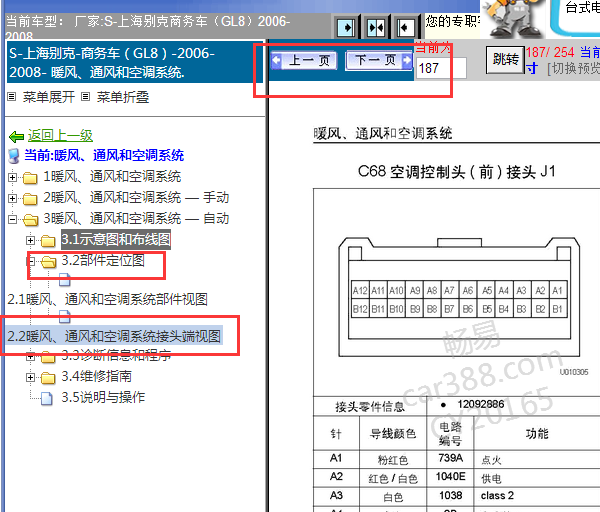
Task: Click table cell 739A
Action: pyautogui.click(x=450, y=458)
